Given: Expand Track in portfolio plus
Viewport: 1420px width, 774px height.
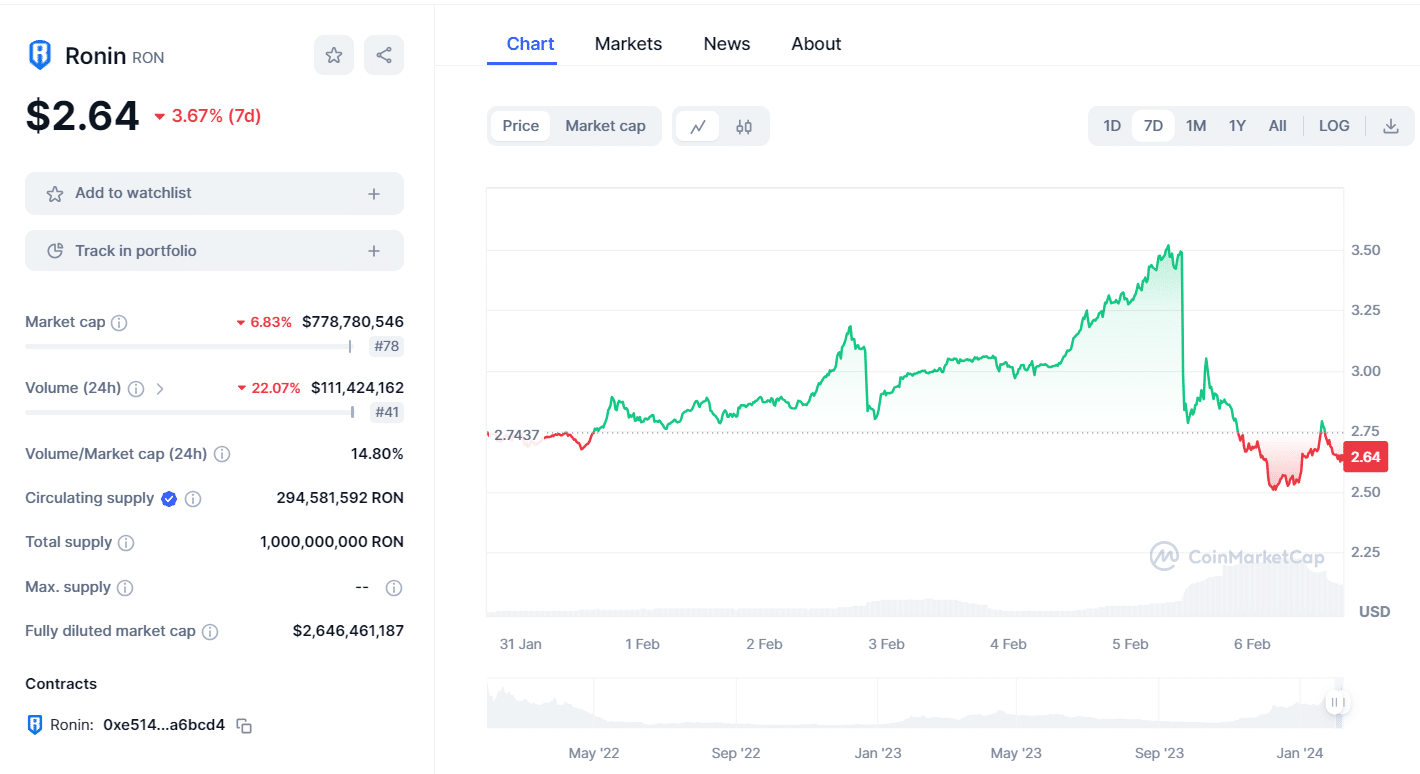Looking at the screenshot, I should click(374, 251).
